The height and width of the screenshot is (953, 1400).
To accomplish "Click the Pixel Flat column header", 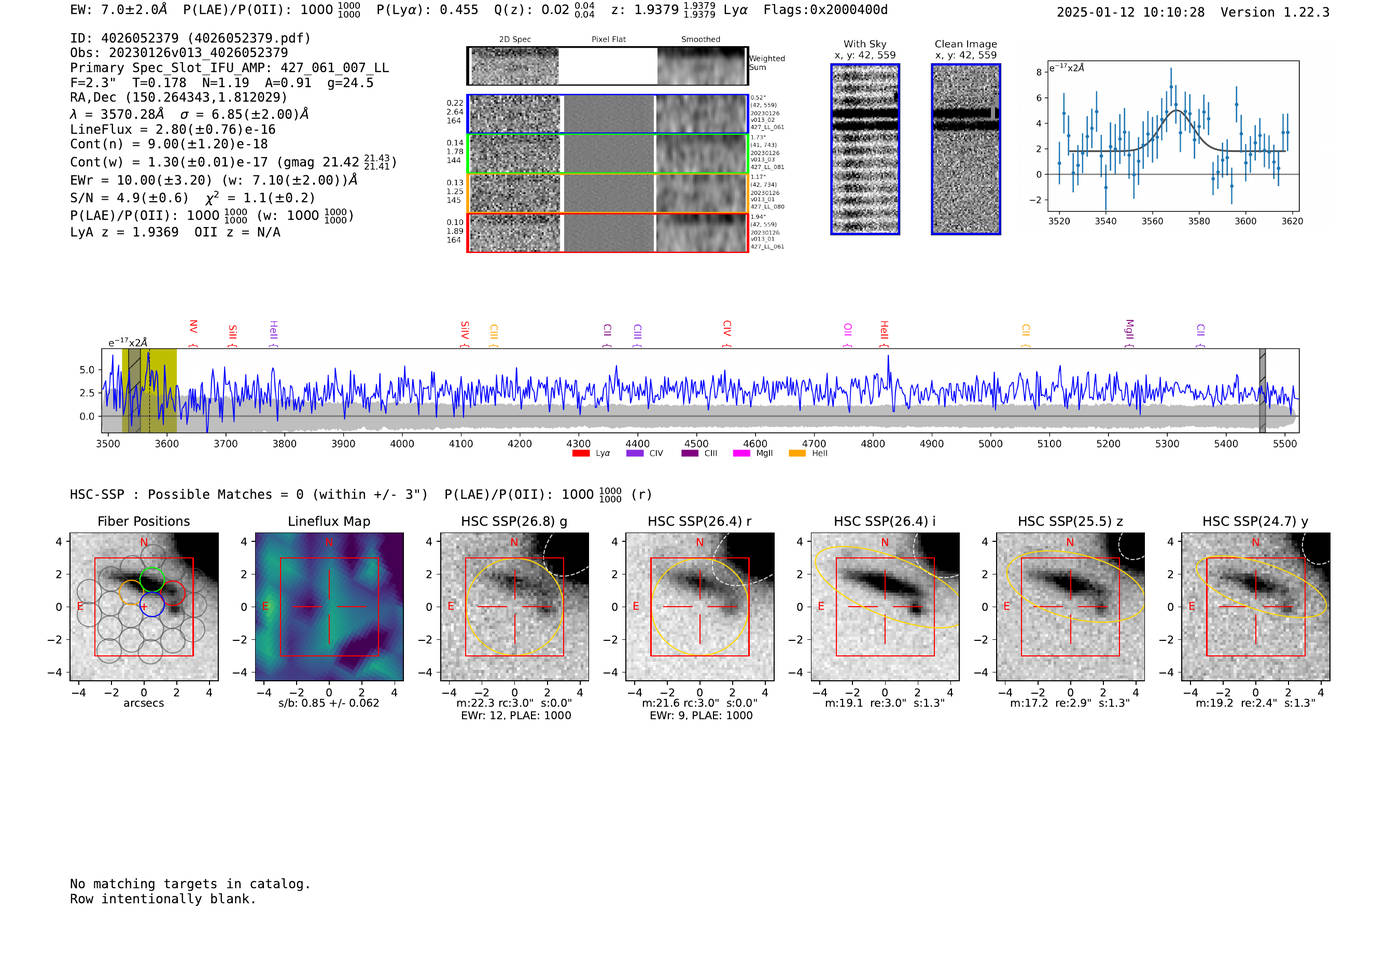I will 608,40.
